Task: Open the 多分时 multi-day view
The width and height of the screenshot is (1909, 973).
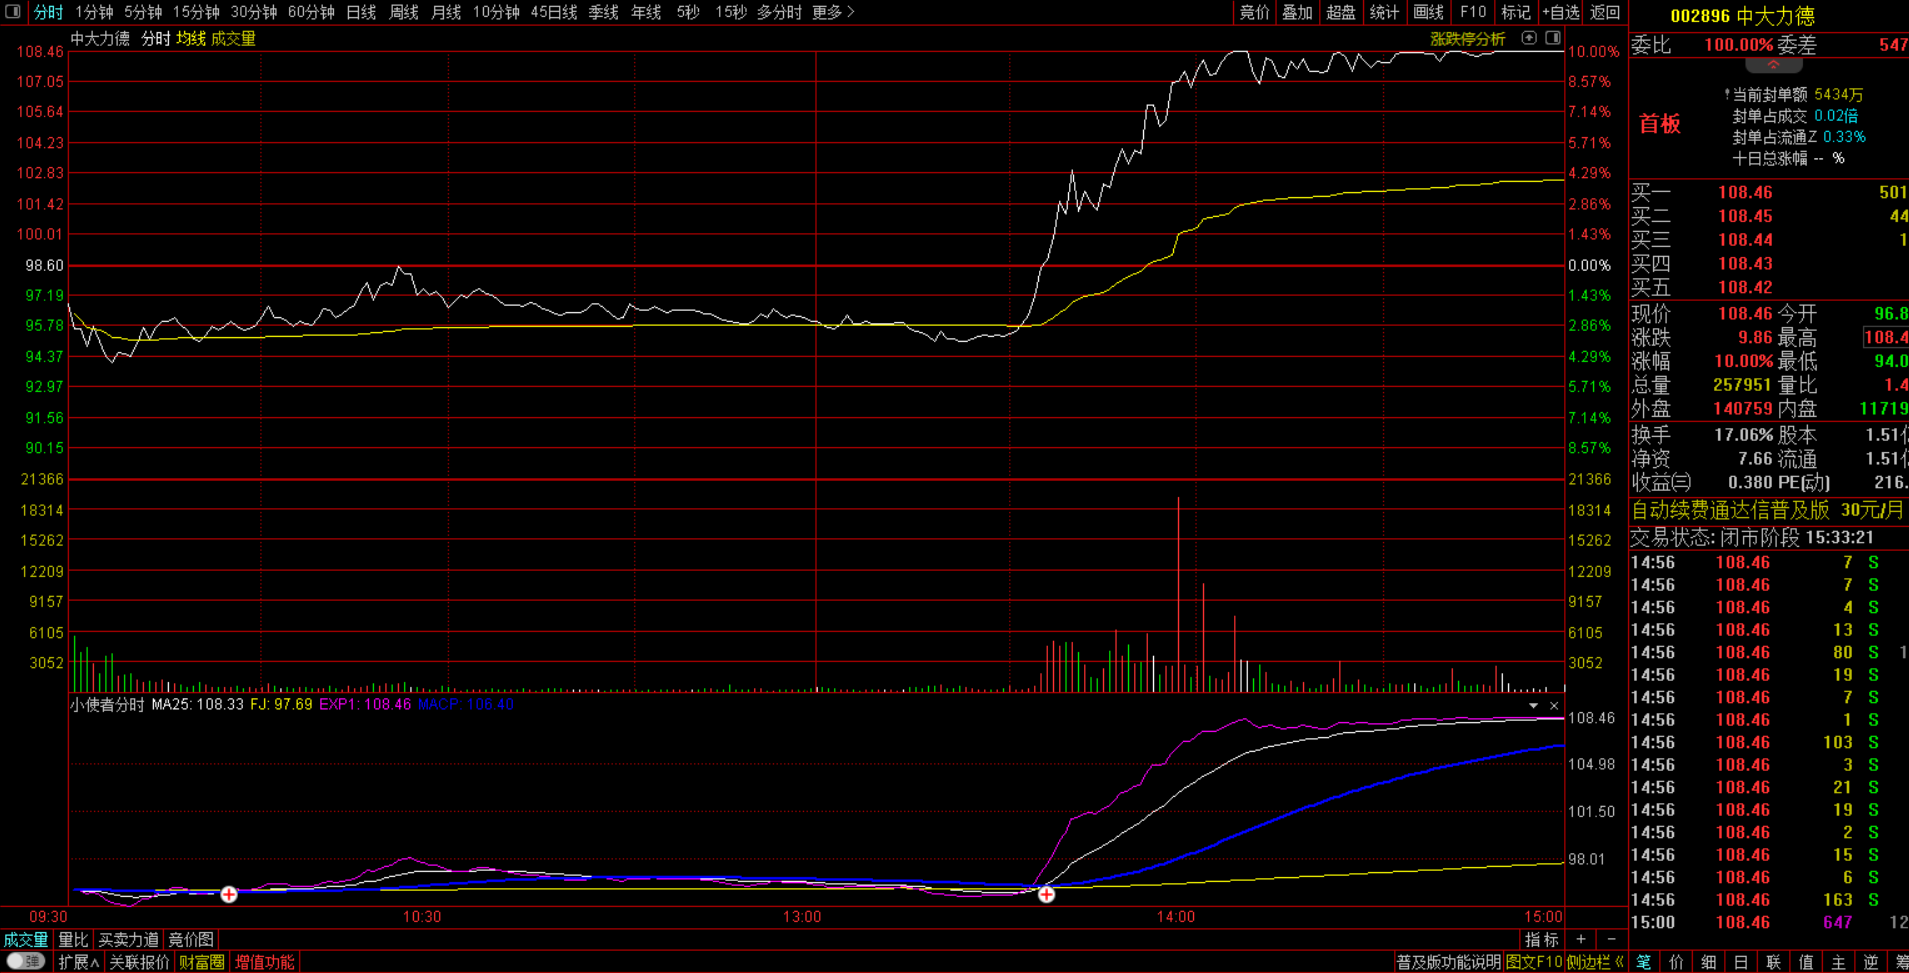Action: tap(779, 12)
